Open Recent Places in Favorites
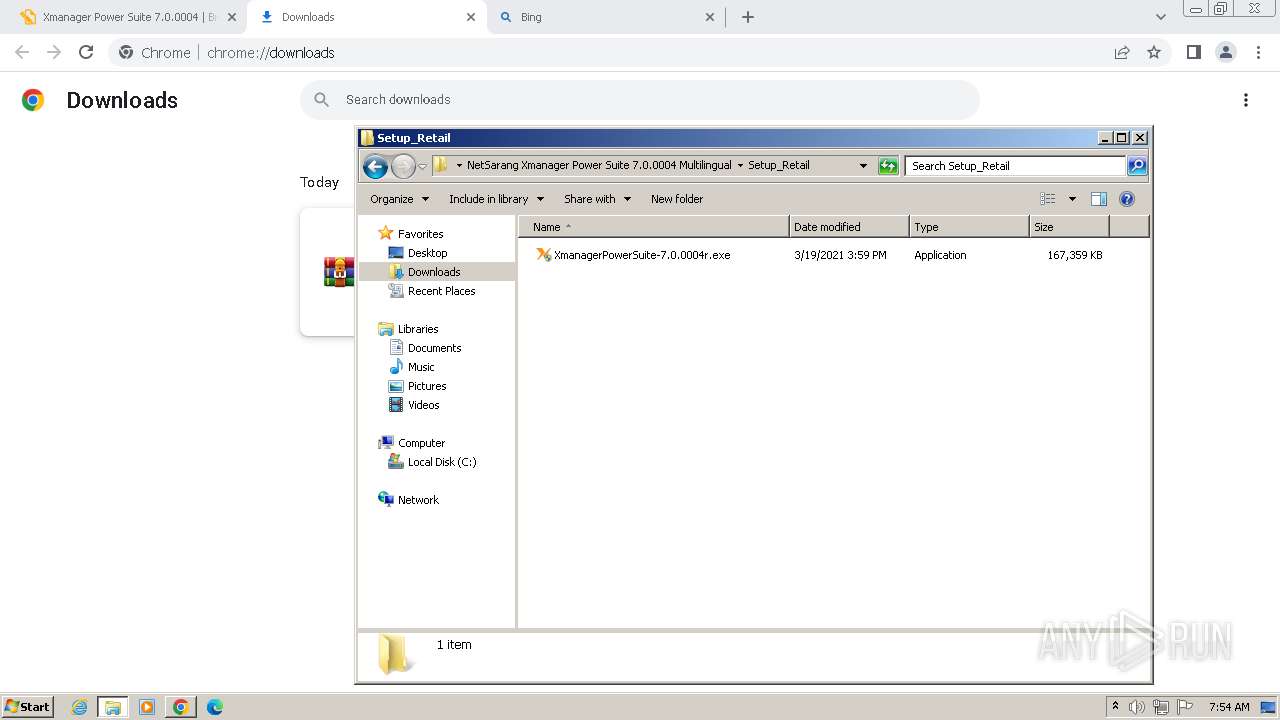Image resolution: width=1280 pixels, height=720 pixels. click(x=441, y=291)
